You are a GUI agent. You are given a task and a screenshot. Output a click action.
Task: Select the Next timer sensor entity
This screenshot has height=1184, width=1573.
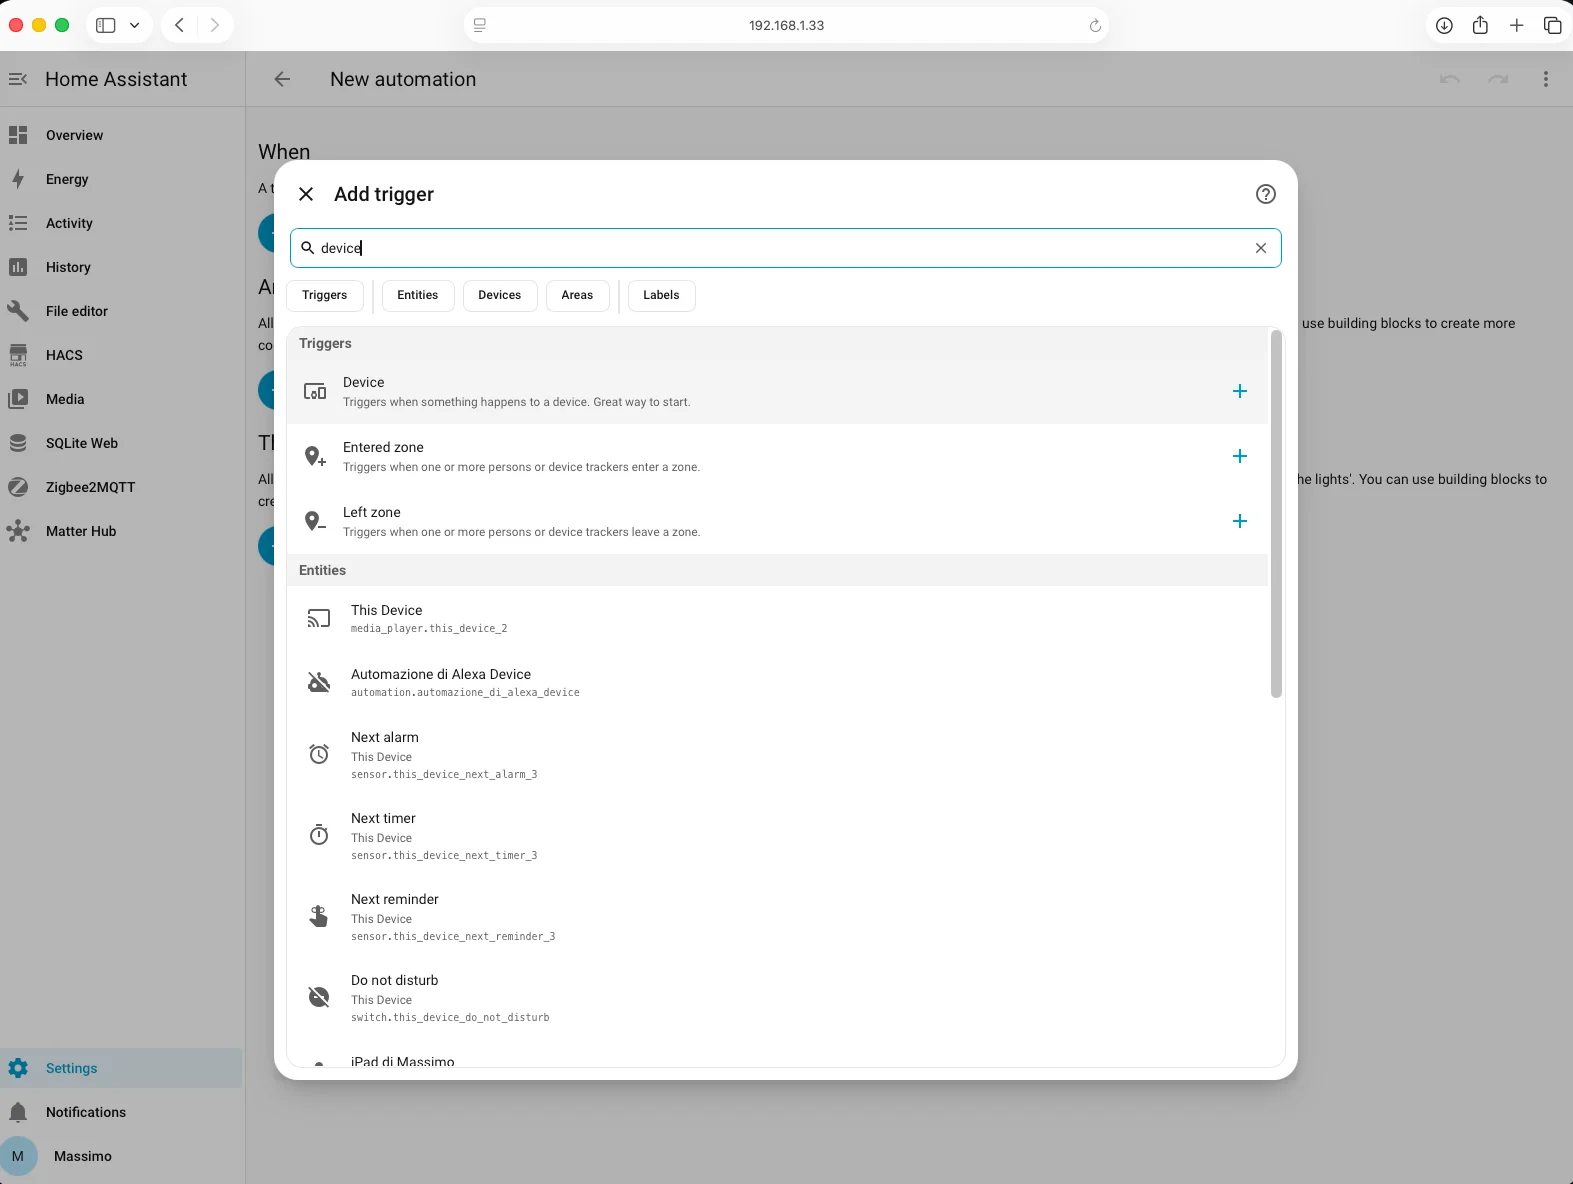(x=777, y=835)
